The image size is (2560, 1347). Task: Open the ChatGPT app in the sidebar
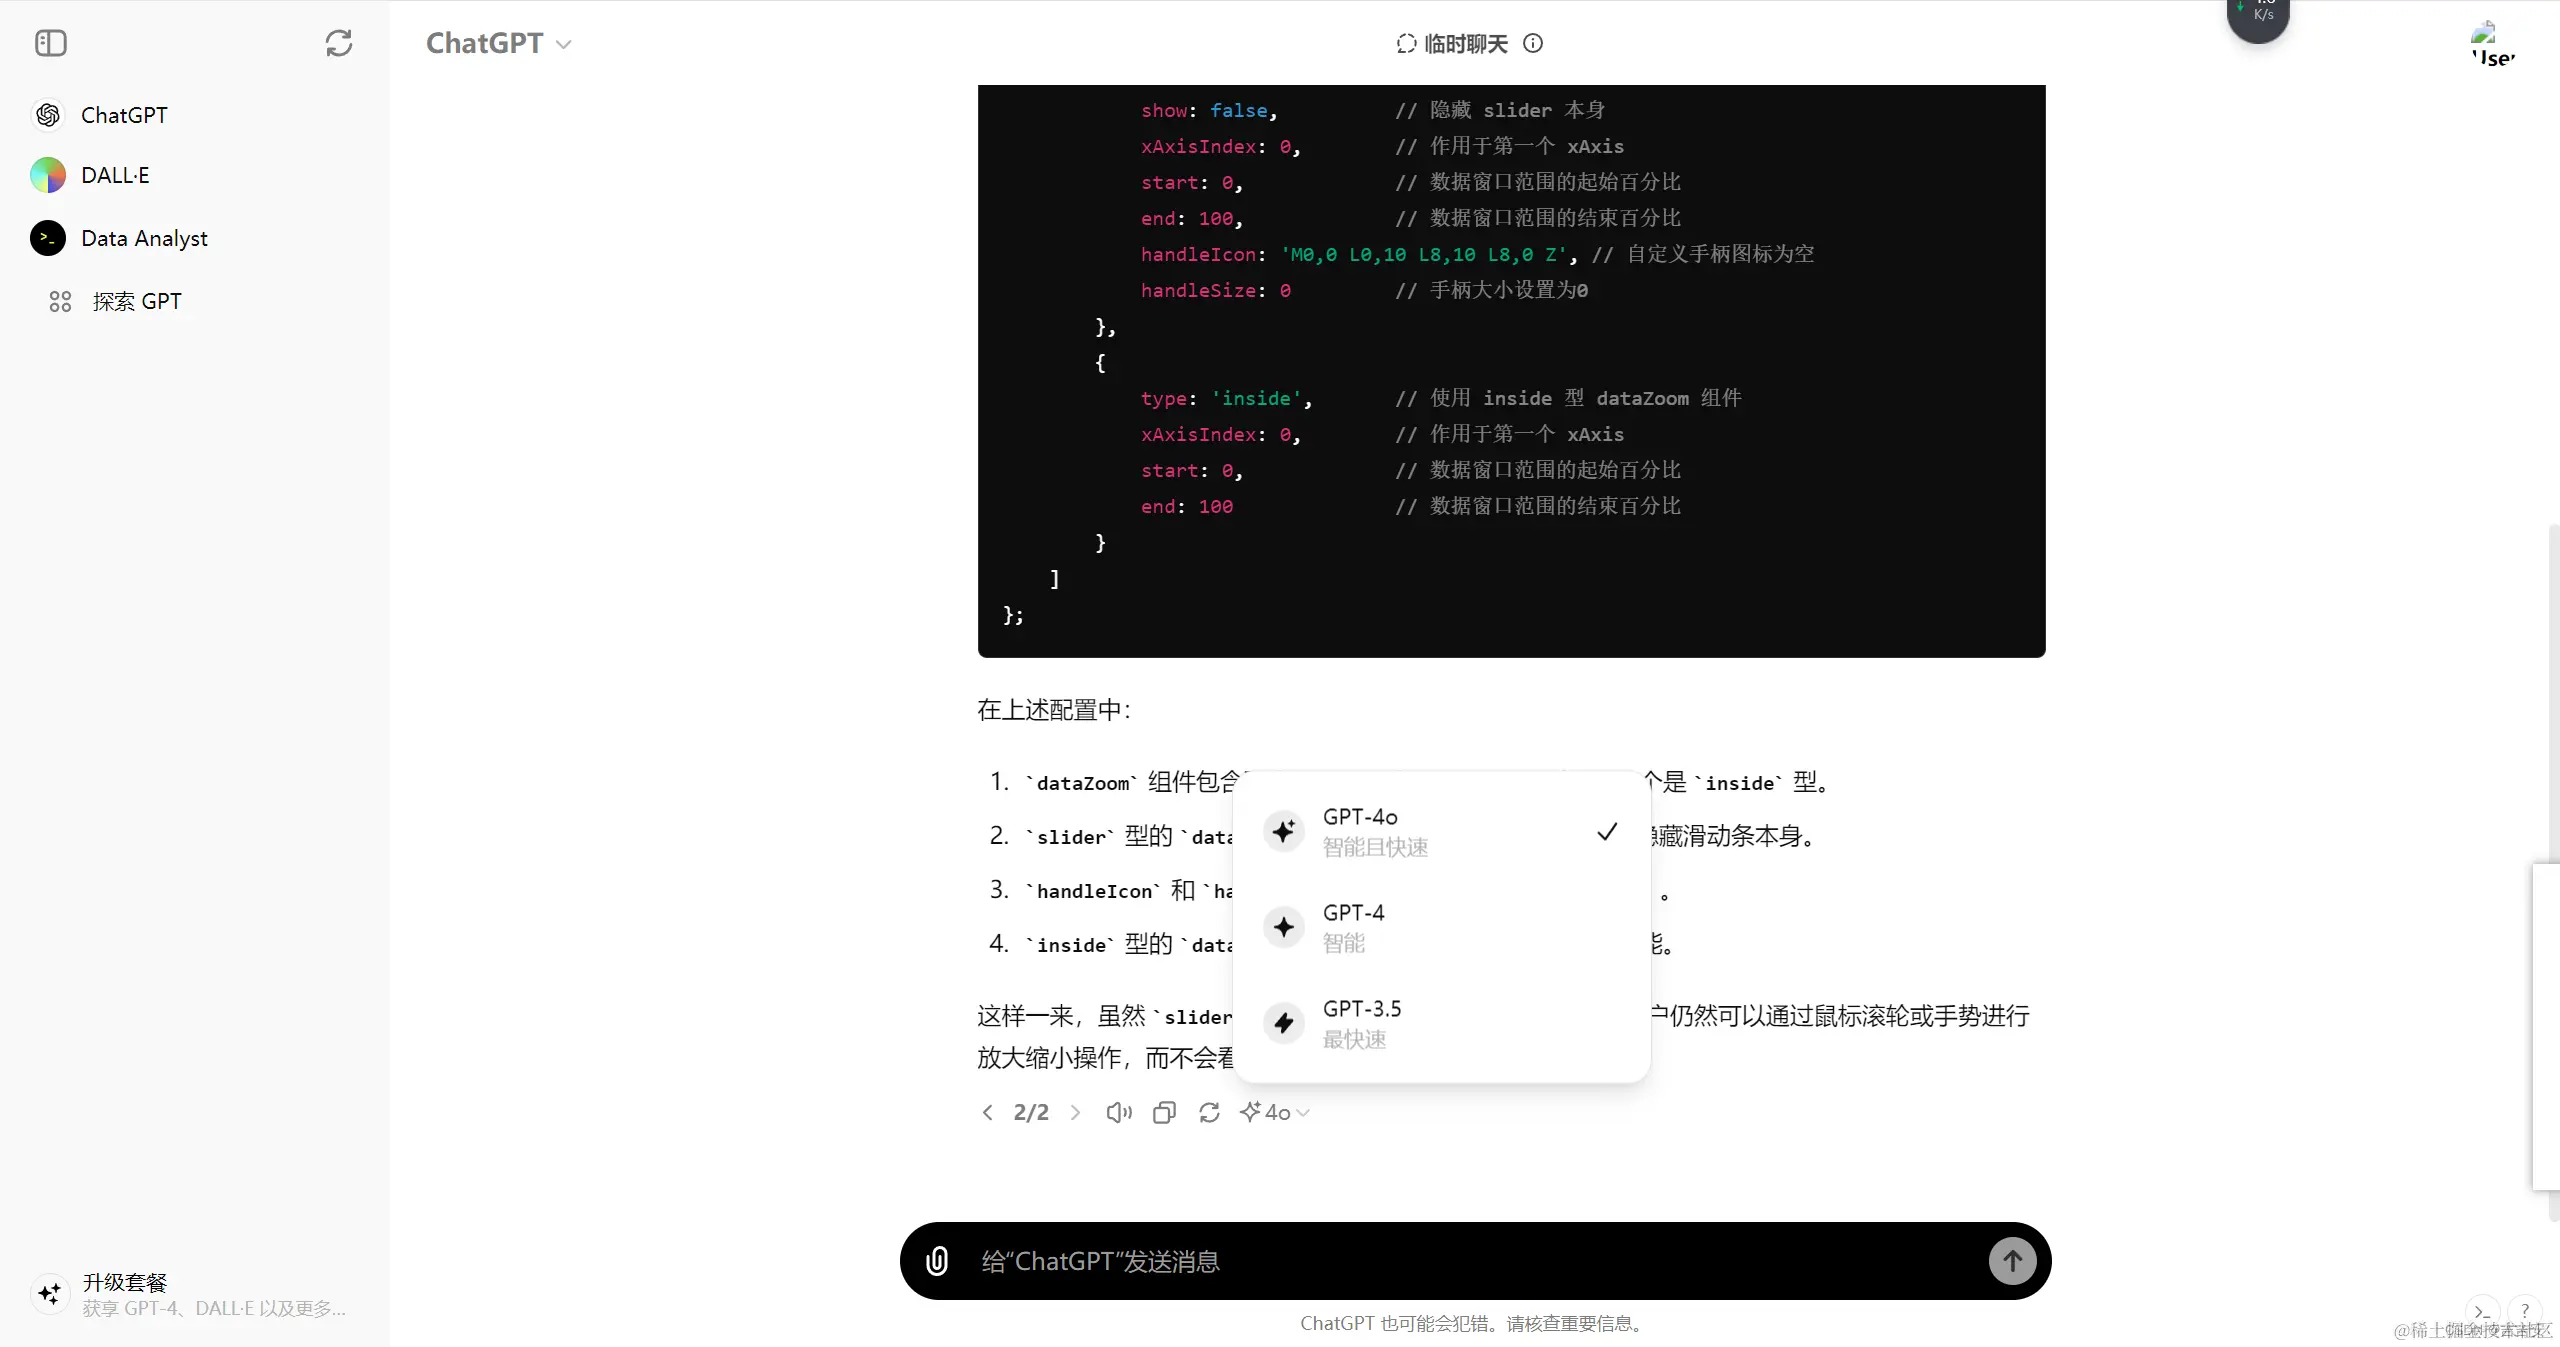124,114
